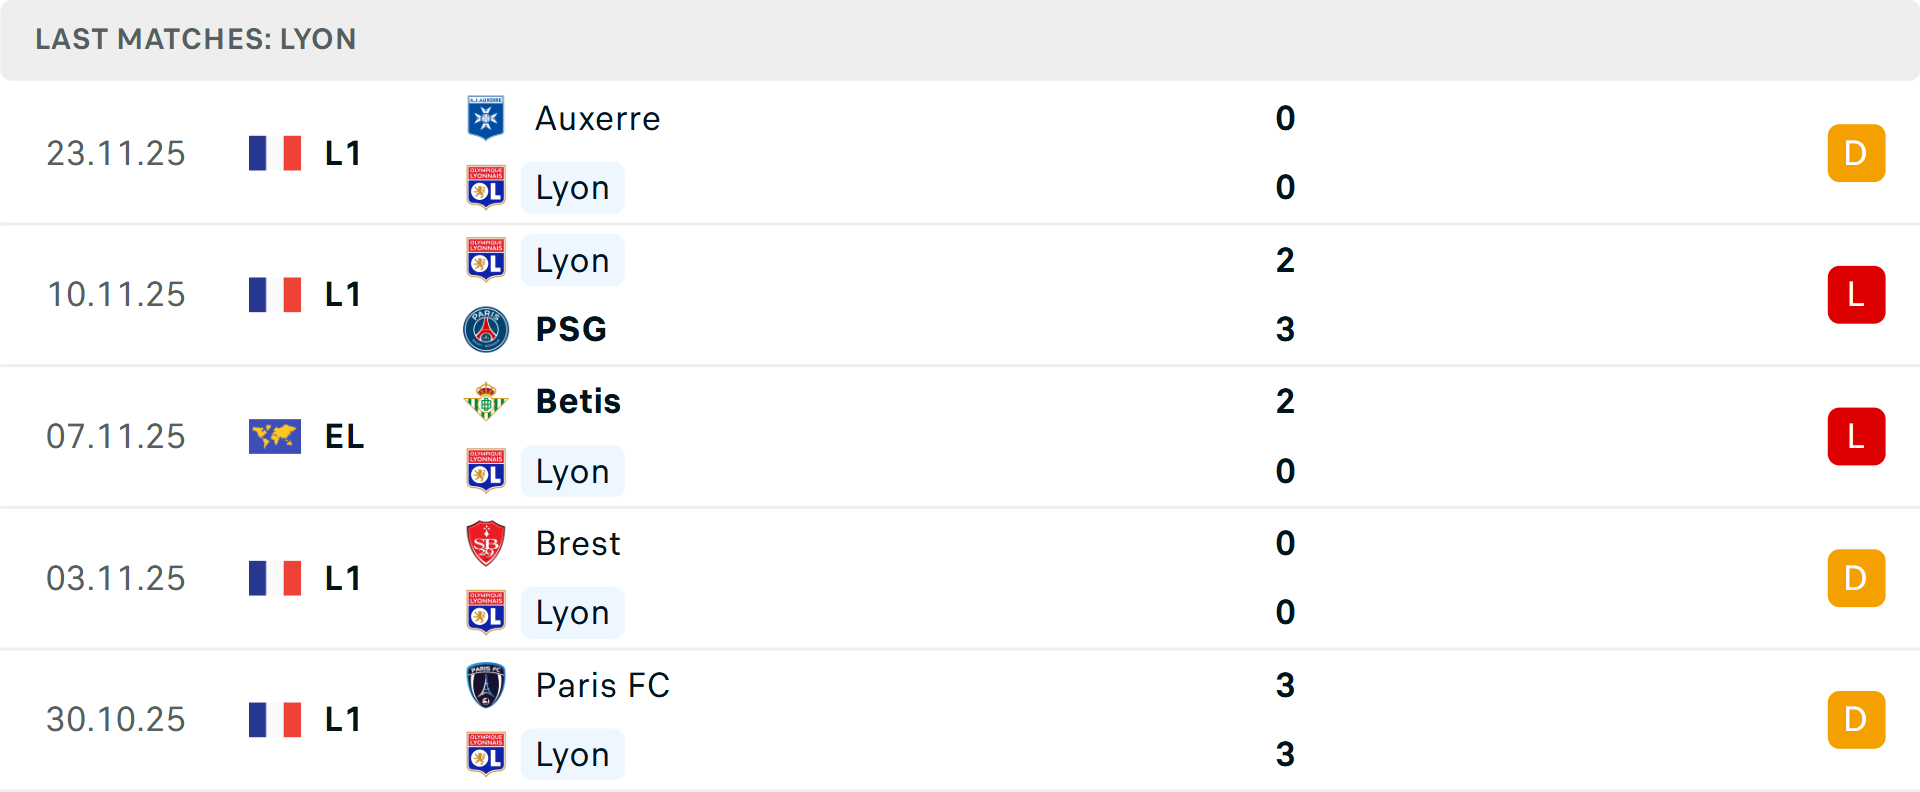Click the Lyon crest in the Auxerre match
Screen dimensions: 1920x792
point(486,187)
